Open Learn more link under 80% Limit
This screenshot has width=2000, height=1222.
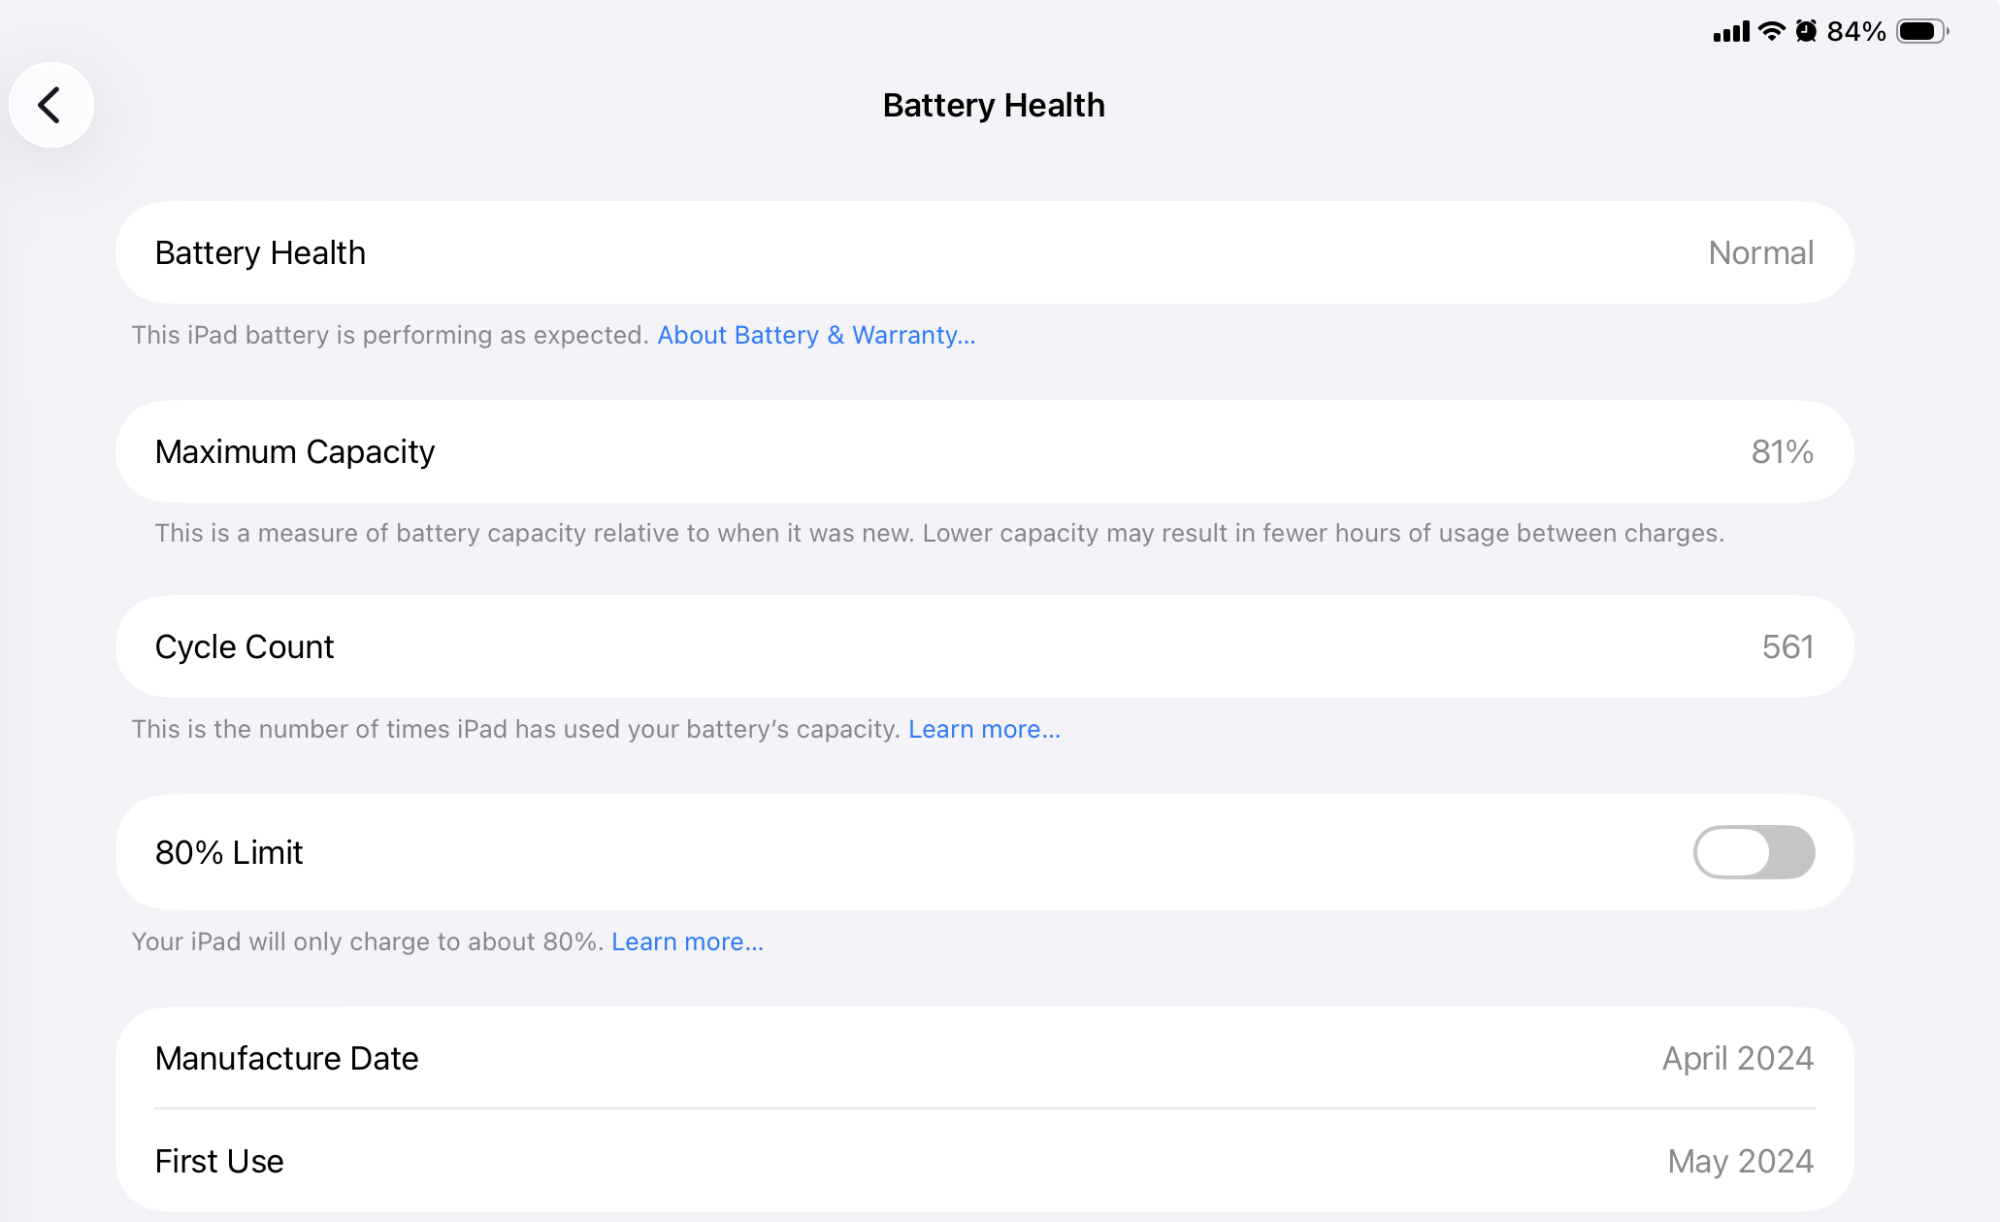point(687,942)
